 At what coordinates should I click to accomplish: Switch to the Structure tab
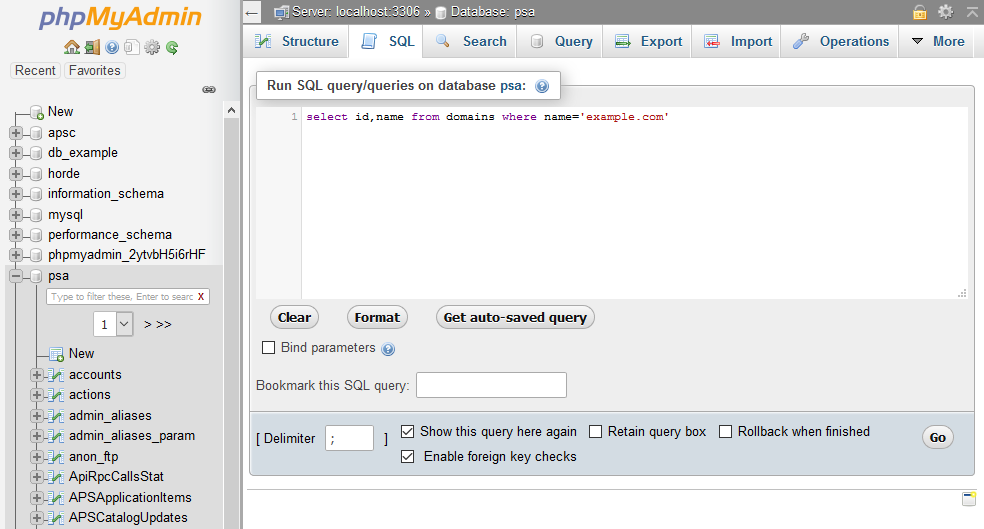297,41
